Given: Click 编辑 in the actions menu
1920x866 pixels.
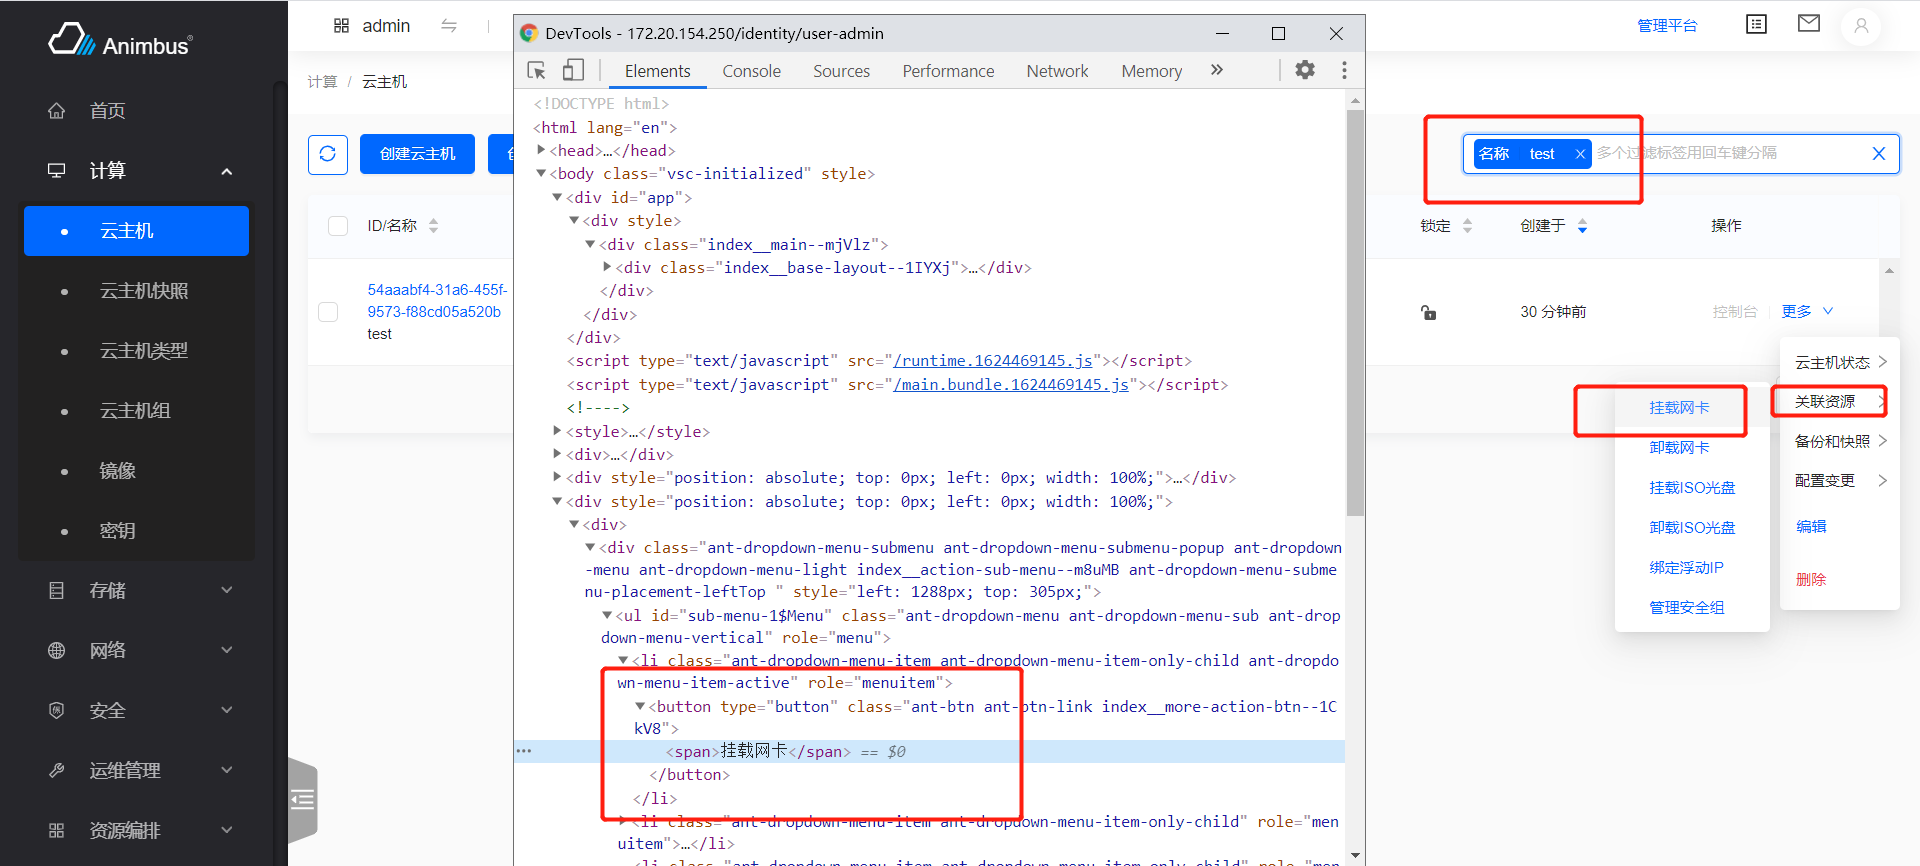Looking at the screenshot, I should pos(1811,527).
